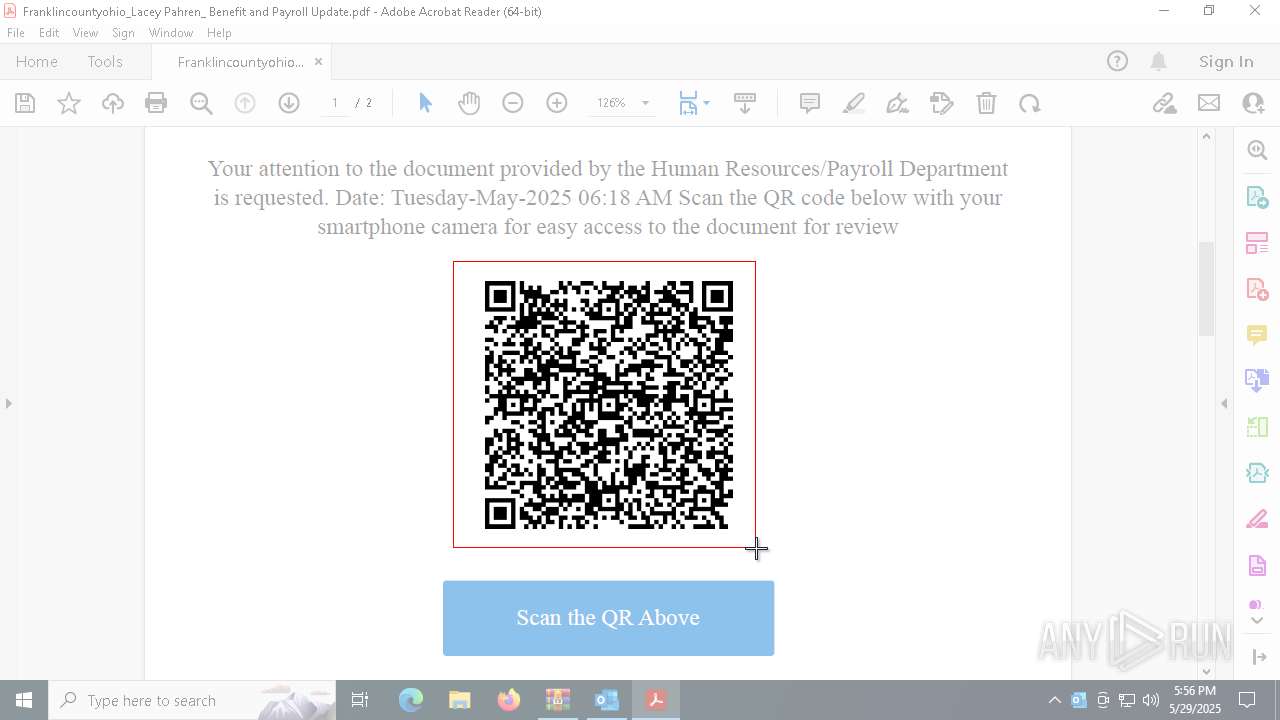Open Firefox from taskbar
The width and height of the screenshot is (1280, 720).
pyautogui.click(x=509, y=700)
